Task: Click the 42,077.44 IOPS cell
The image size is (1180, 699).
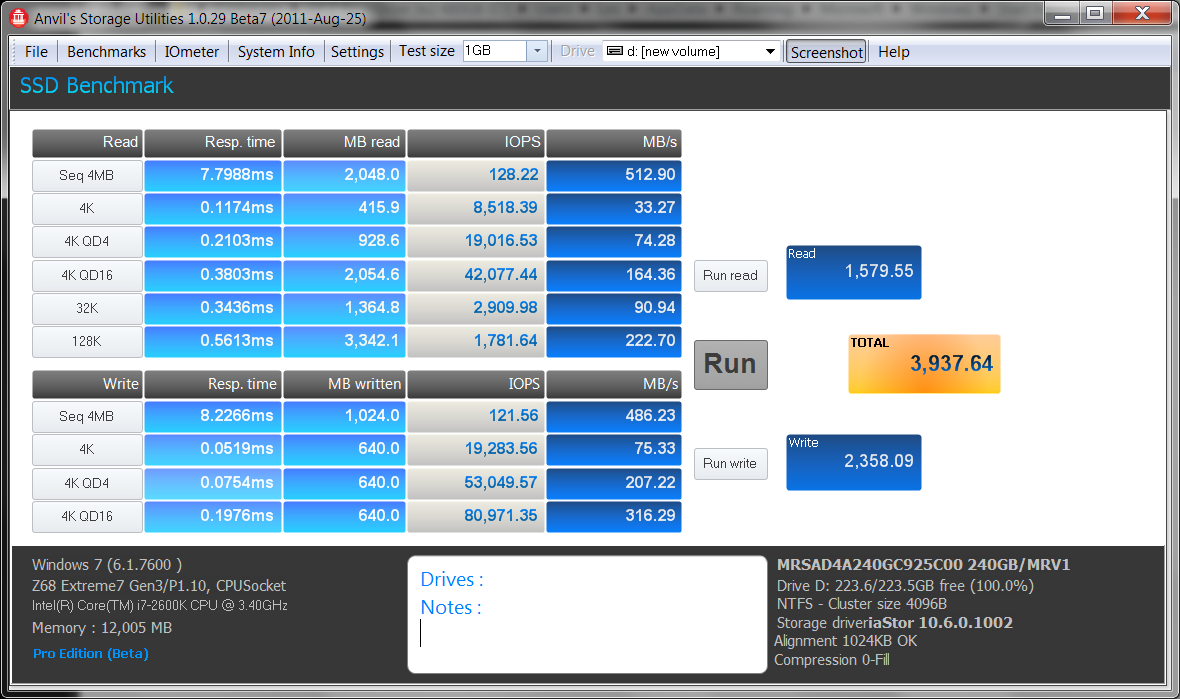Action: 476,275
